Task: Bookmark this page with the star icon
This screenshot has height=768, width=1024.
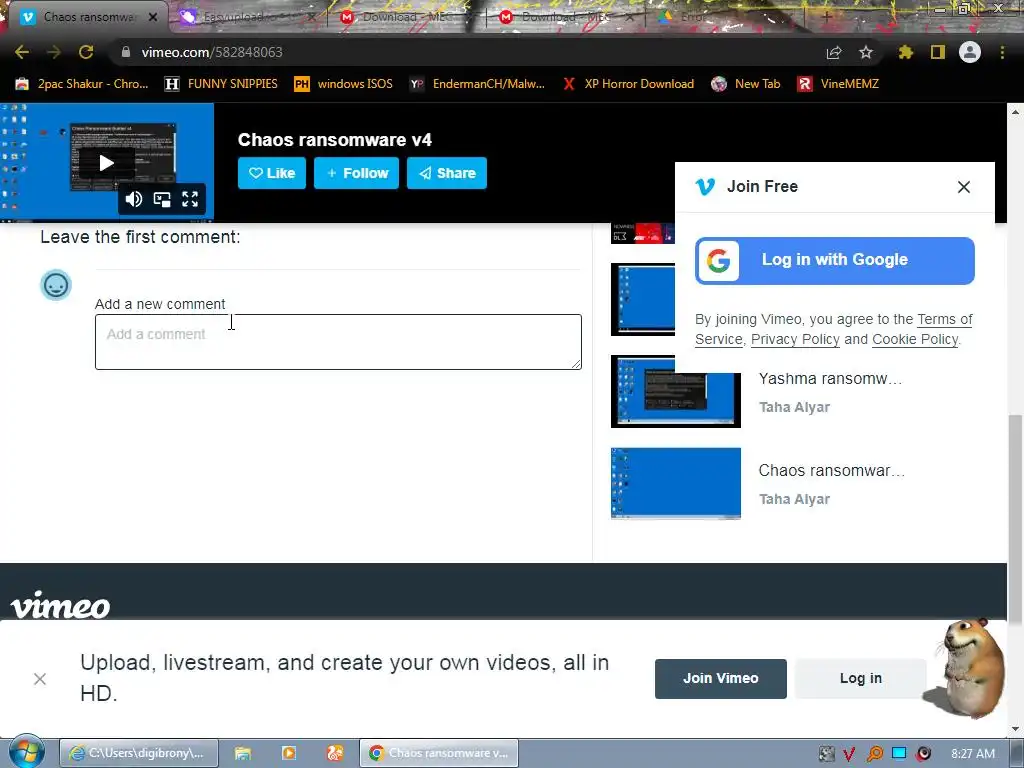Action: pyautogui.click(x=866, y=52)
